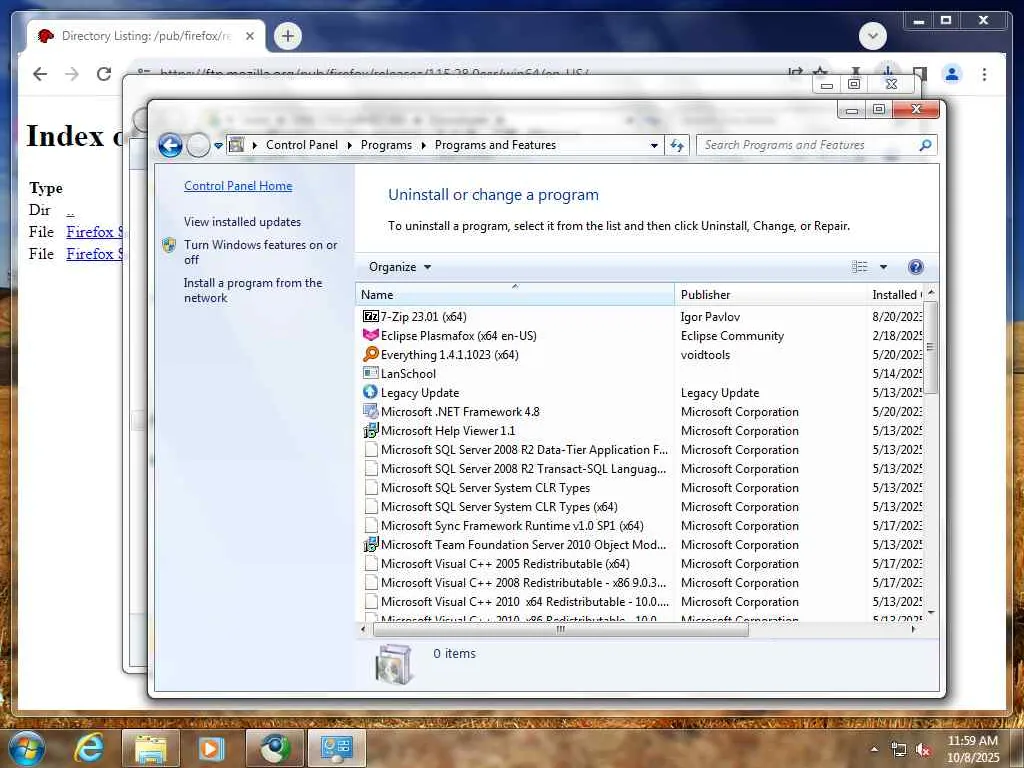Click the Eclipse Community publisher cell

tap(732, 335)
